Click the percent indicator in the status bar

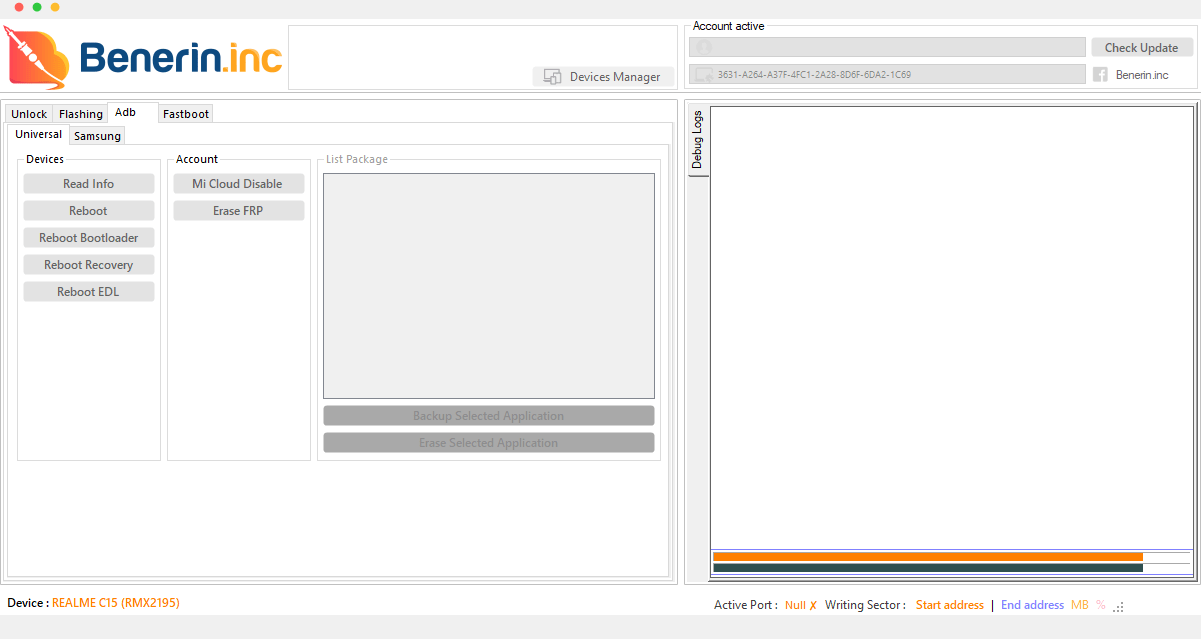pos(1099,604)
